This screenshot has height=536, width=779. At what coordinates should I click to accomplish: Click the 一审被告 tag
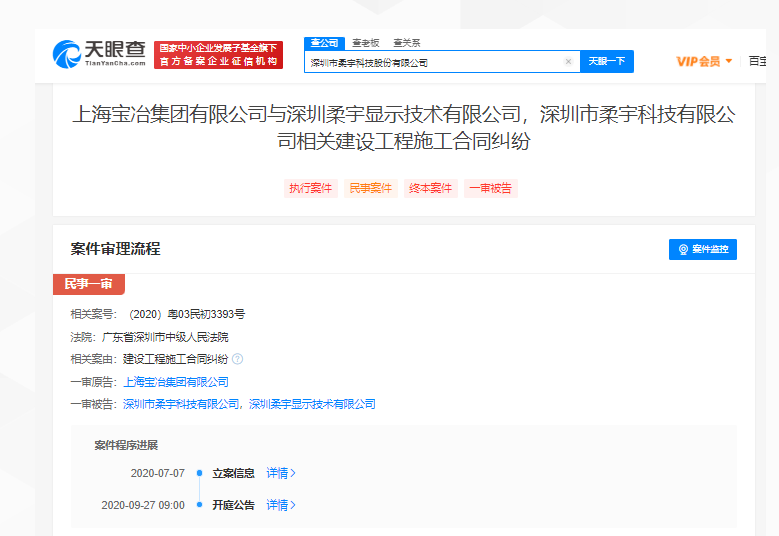point(491,188)
